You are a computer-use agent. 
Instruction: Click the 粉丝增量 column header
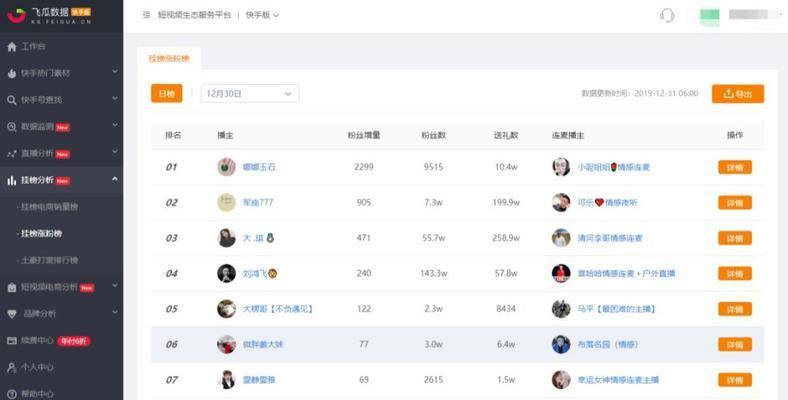point(364,135)
